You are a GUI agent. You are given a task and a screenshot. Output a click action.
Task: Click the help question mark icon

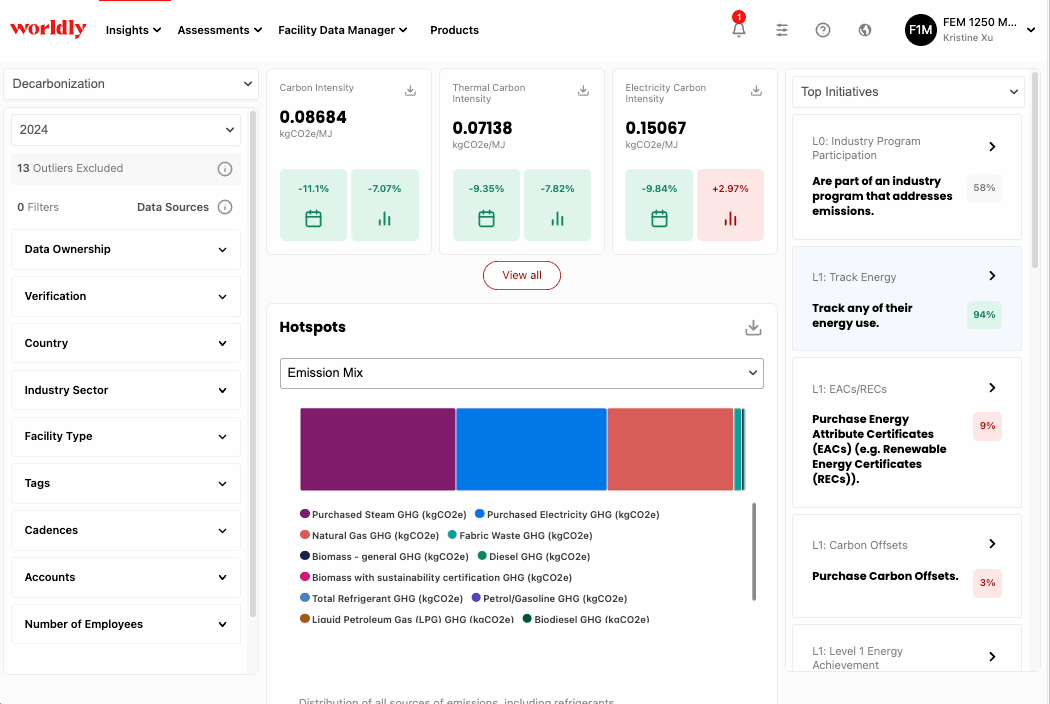pyautogui.click(x=822, y=29)
